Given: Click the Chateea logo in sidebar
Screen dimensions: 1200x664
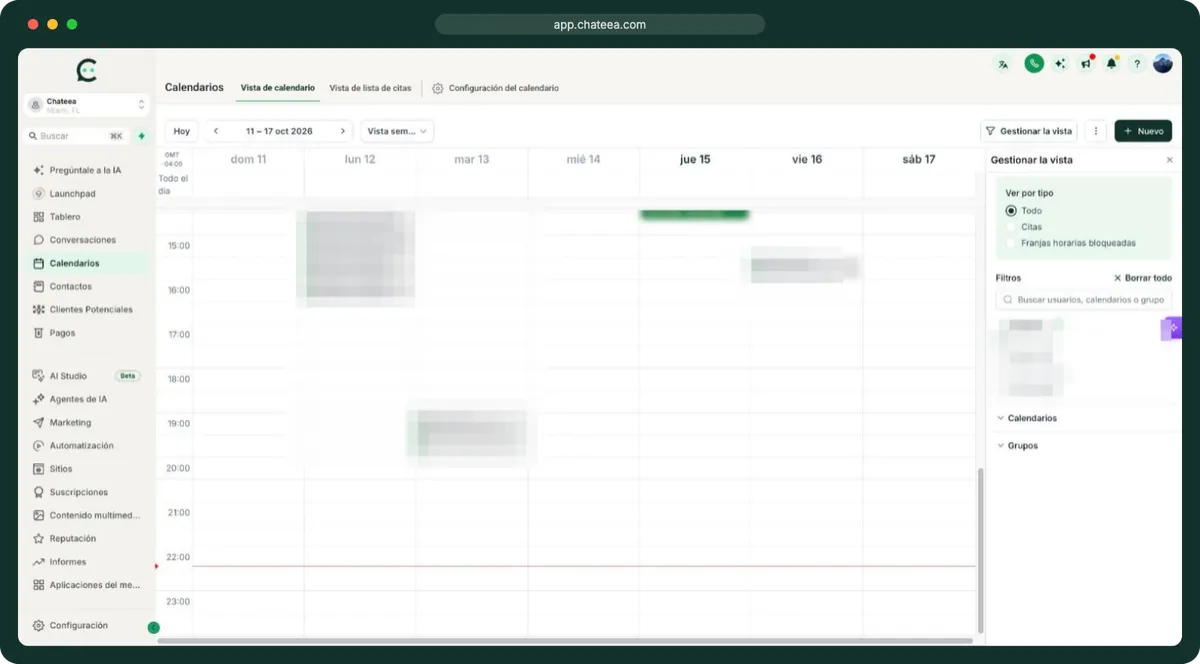Looking at the screenshot, I should (x=87, y=70).
